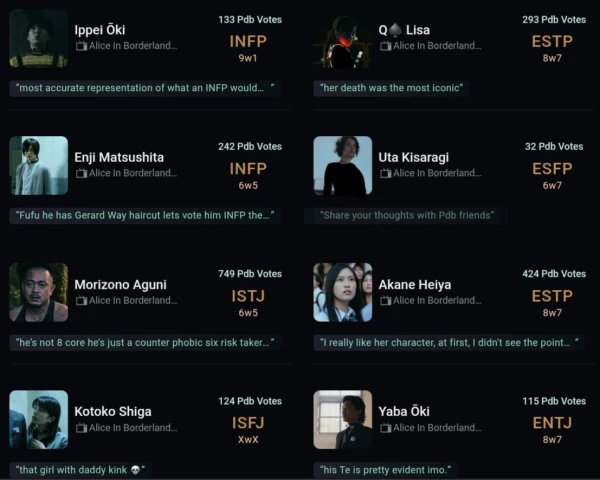
Task: Open Morizono Aguni's ISTJ type result
Action: tap(248, 295)
